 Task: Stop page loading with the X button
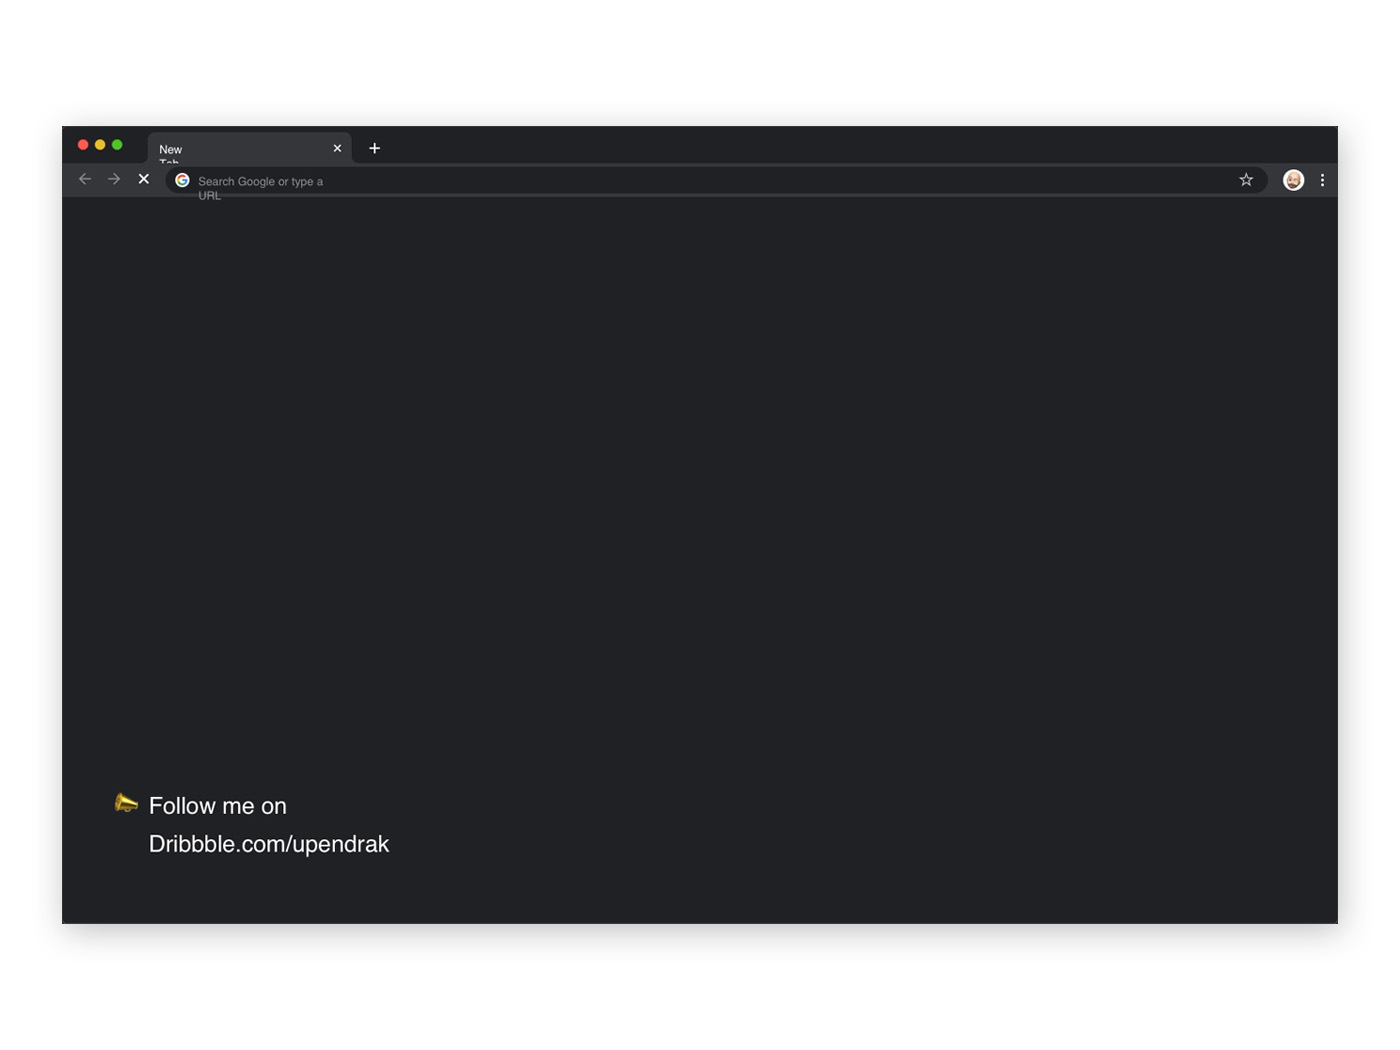click(144, 180)
